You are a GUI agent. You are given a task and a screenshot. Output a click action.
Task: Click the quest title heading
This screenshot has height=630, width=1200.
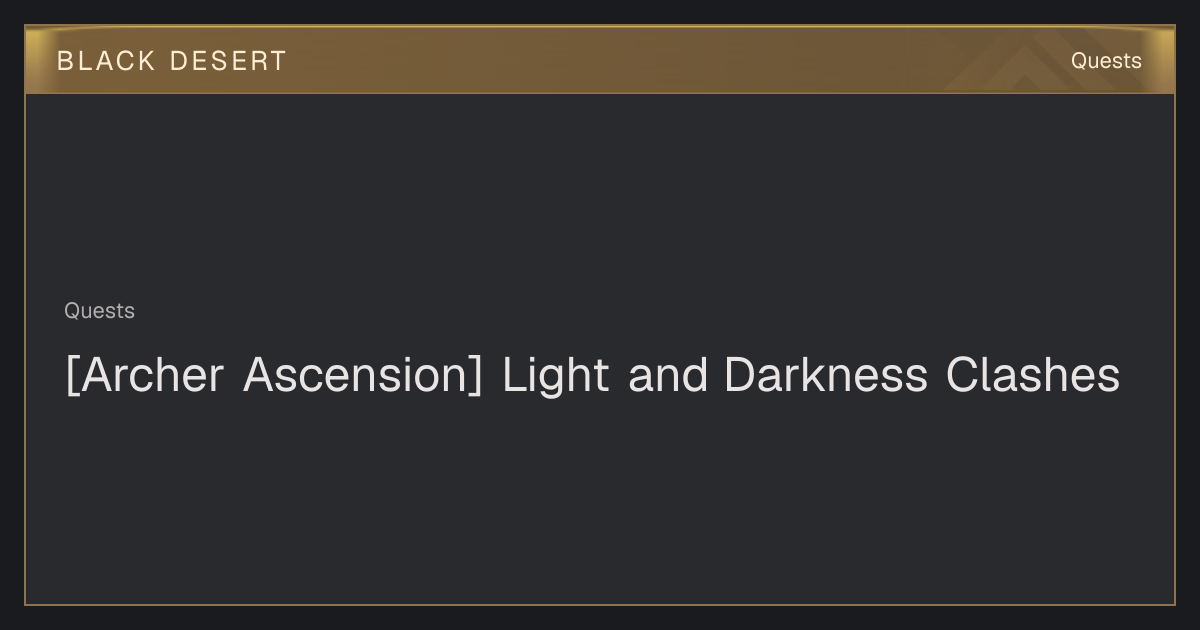(x=592, y=376)
